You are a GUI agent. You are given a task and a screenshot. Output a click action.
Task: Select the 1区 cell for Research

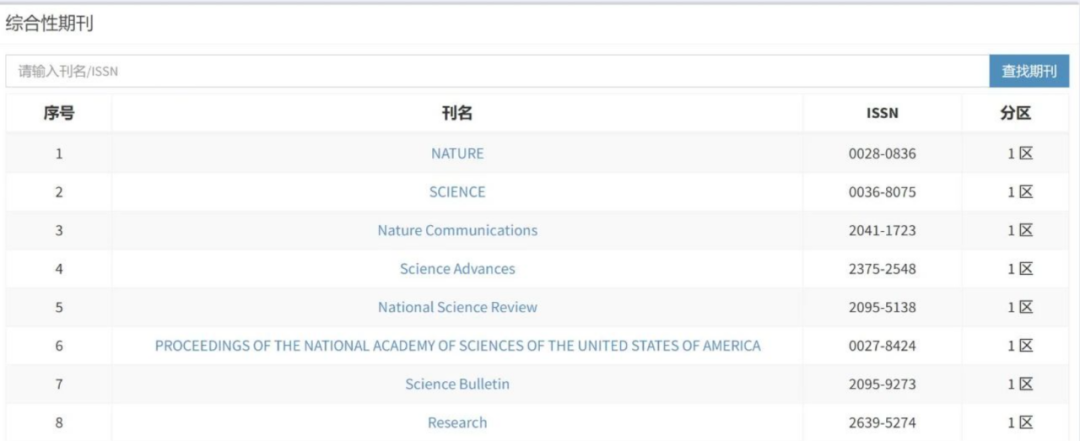click(x=1021, y=423)
